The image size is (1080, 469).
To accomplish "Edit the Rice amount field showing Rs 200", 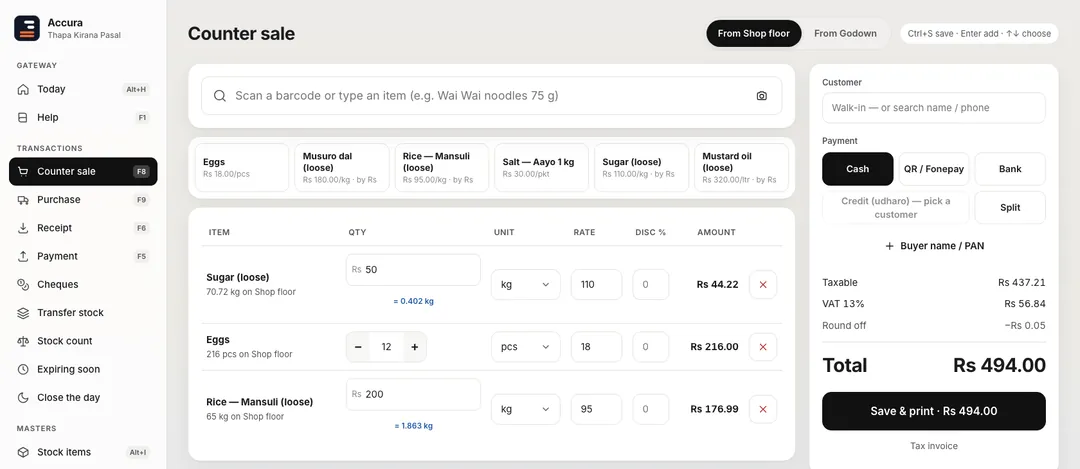I will [413, 395].
